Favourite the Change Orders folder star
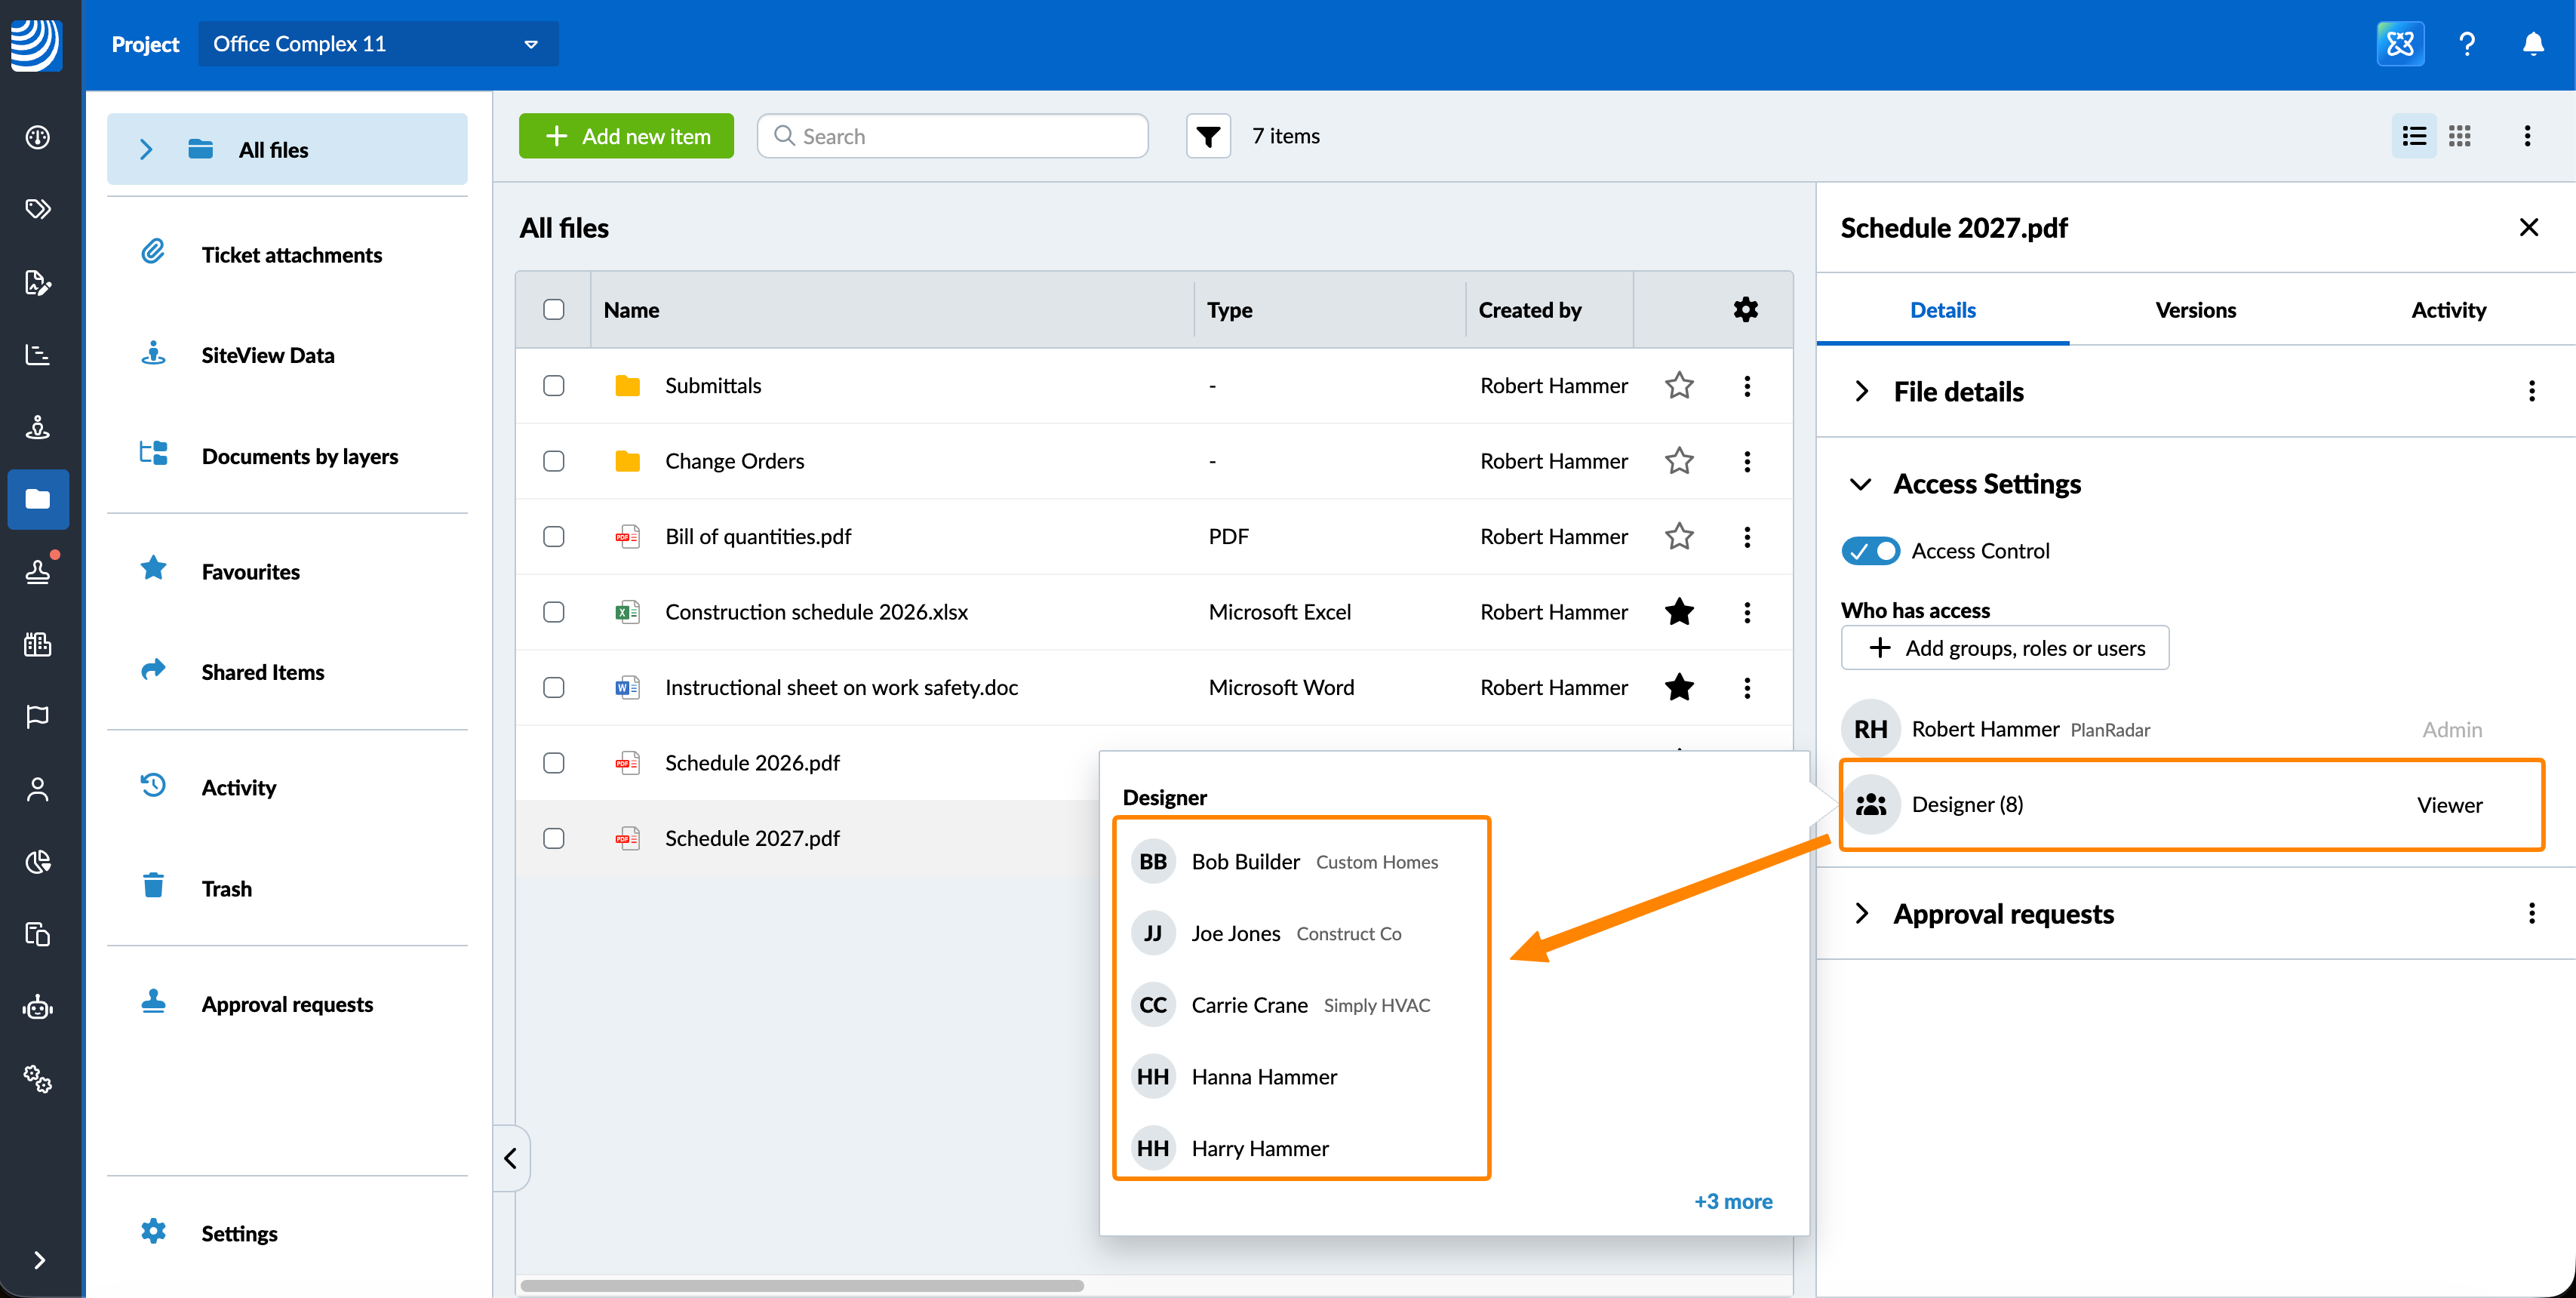The width and height of the screenshot is (2576, 1298). tap(1679, 461)
